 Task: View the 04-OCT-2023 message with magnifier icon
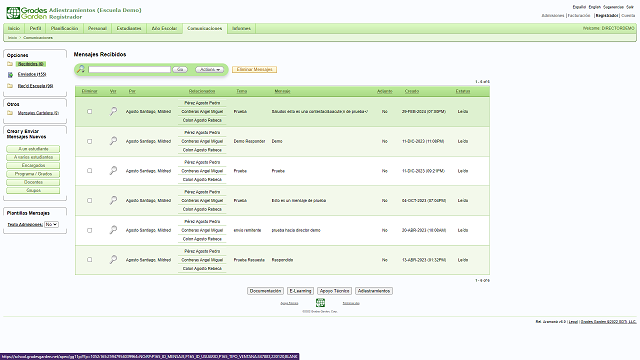(113, 200)
